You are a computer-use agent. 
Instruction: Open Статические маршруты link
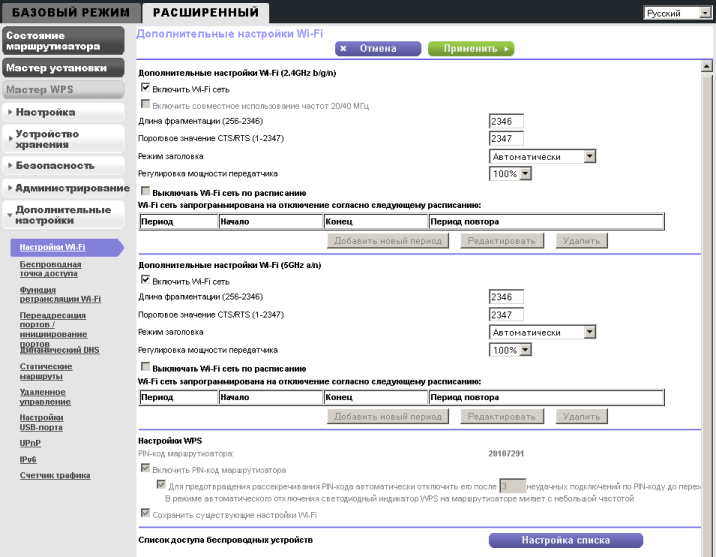coord(46,371)
